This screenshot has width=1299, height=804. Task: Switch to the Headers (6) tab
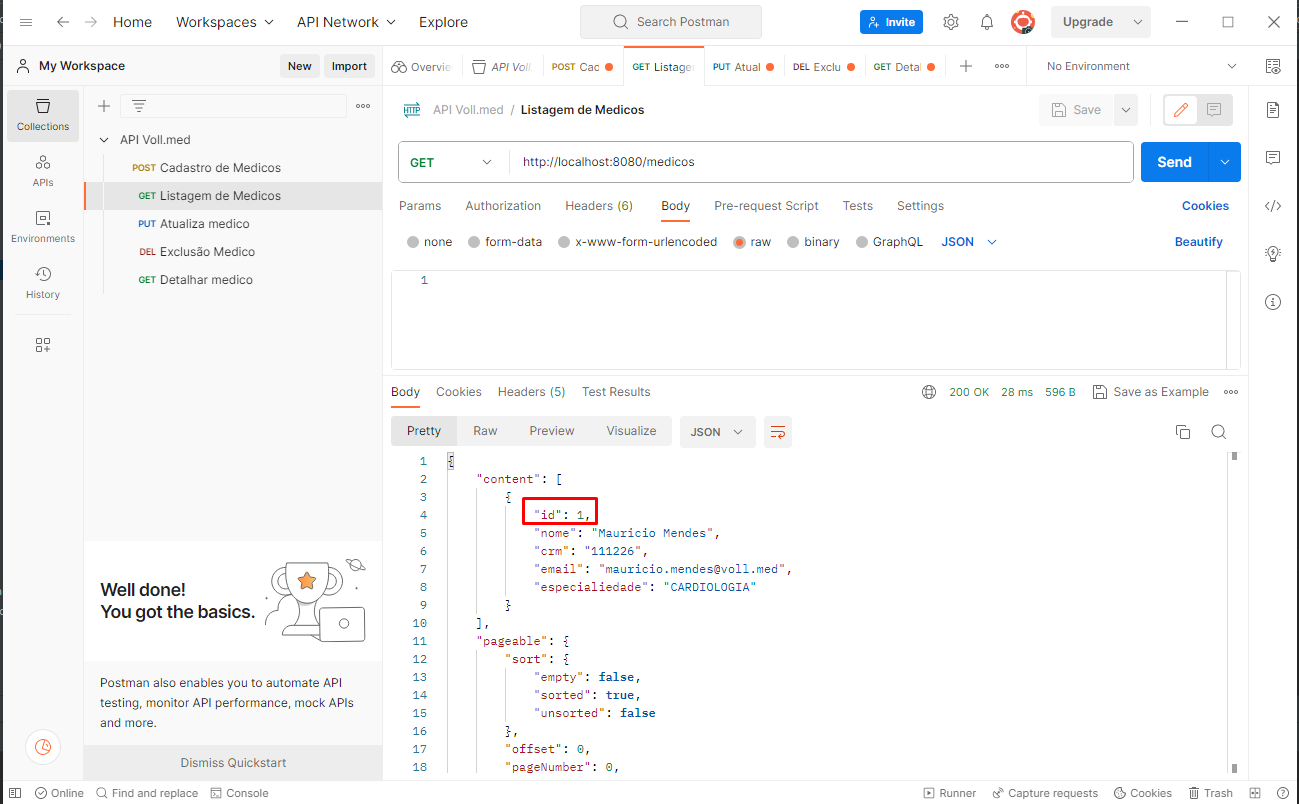pos(599,206)
